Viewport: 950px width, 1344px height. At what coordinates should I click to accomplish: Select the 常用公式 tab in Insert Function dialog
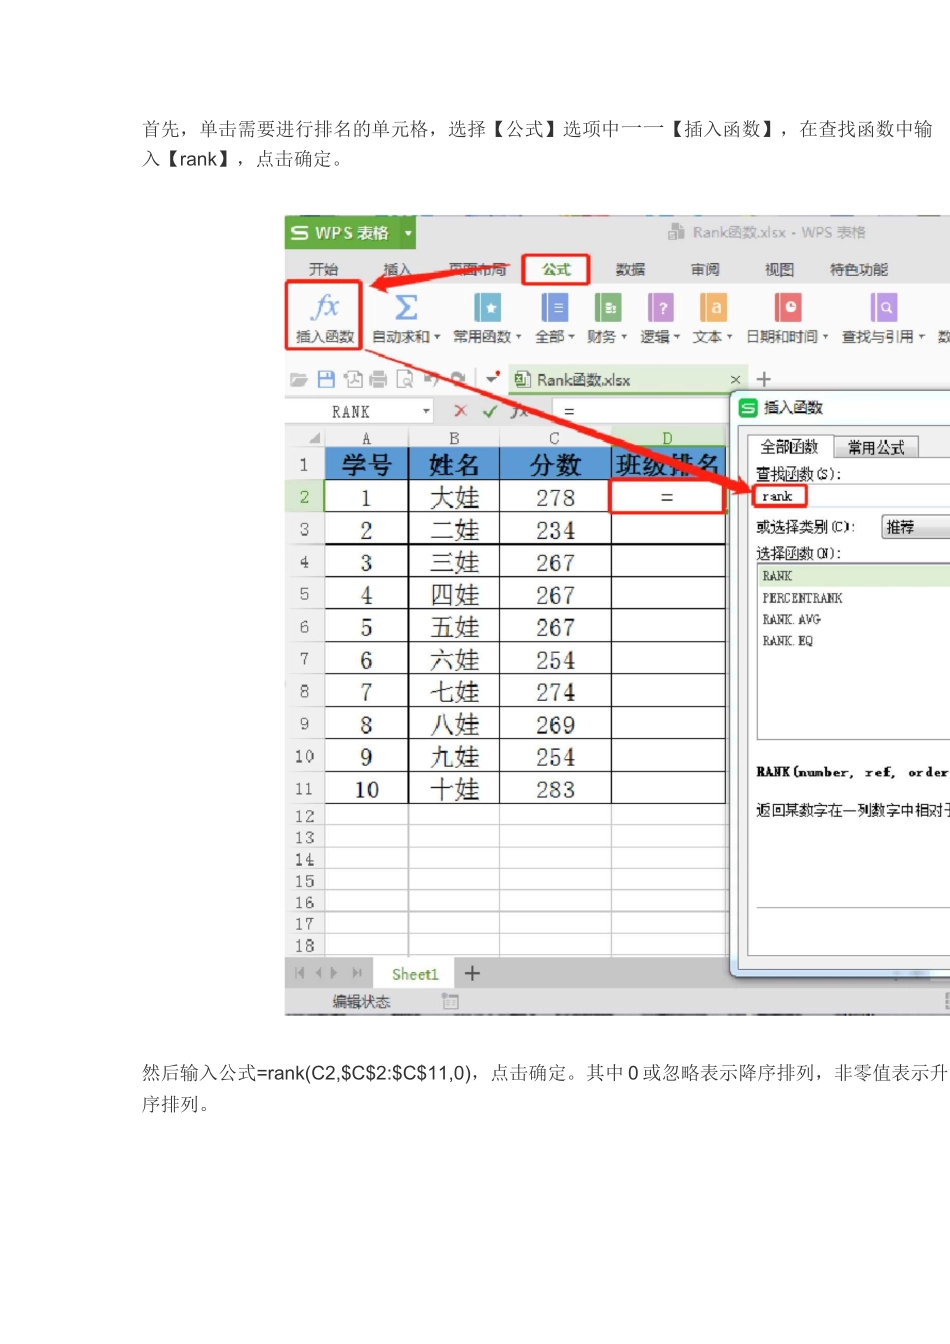876,447
